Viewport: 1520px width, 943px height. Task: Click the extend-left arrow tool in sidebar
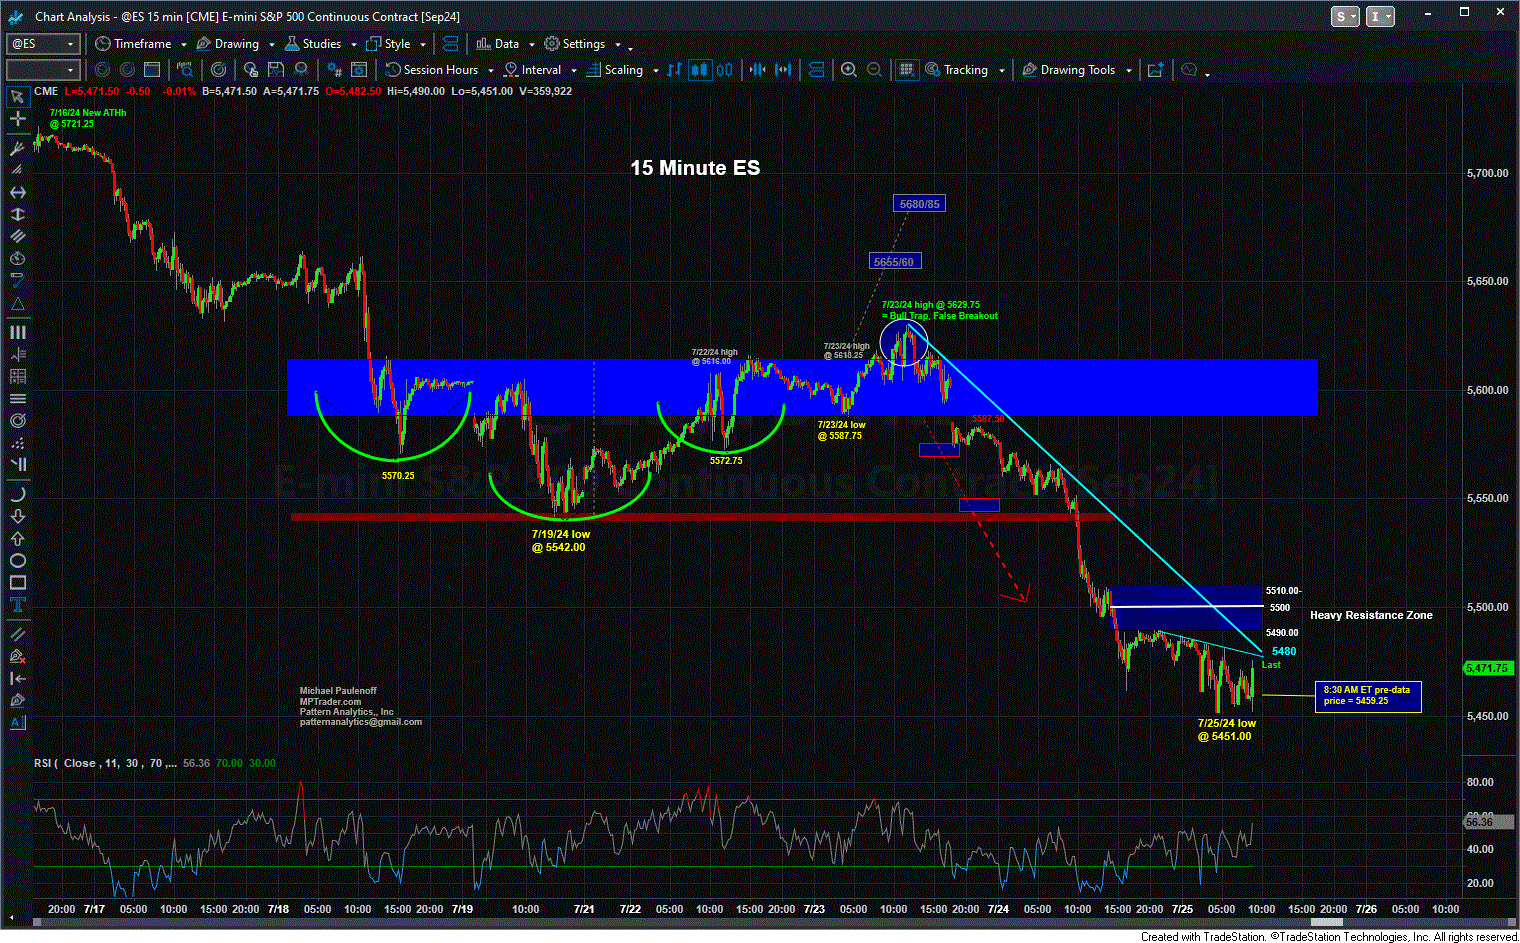click(x=17, y=678)
